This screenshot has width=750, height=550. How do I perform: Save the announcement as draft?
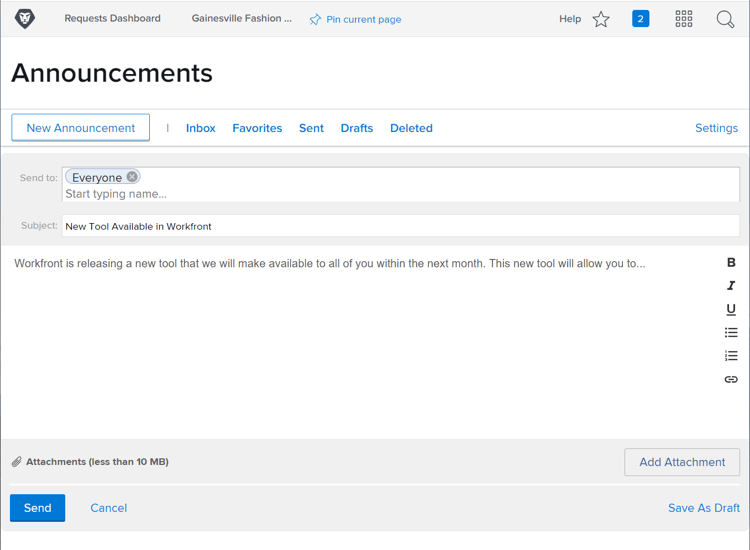[704, 508]
